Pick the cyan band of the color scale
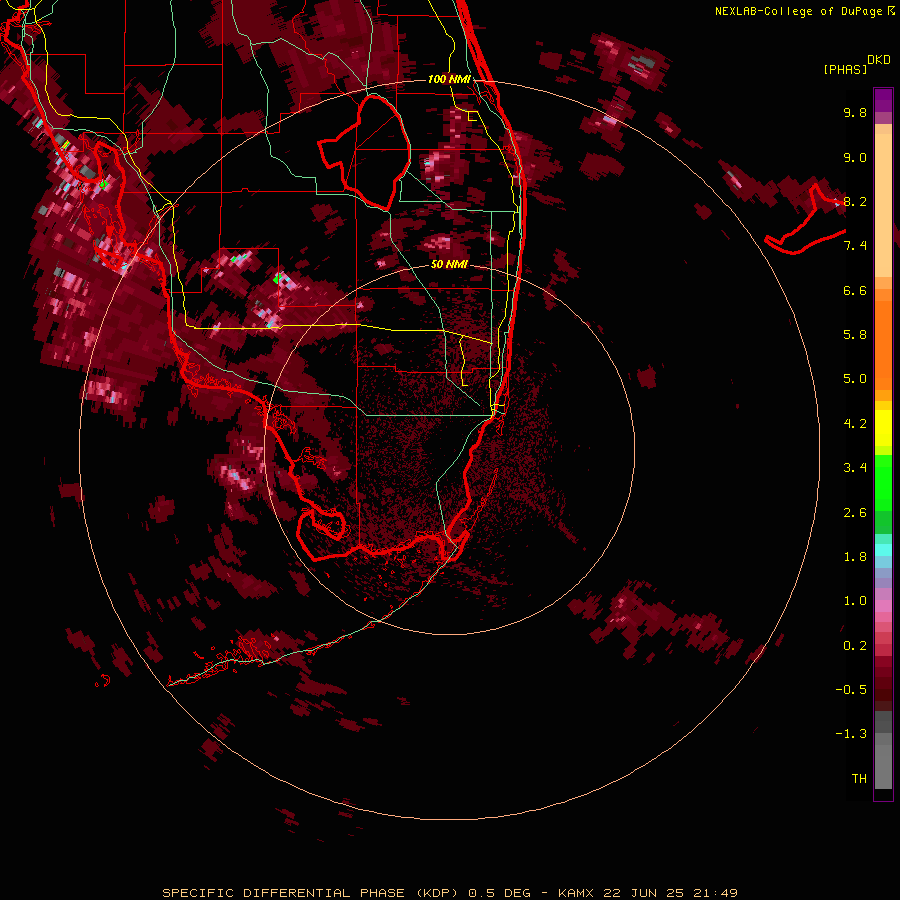The height and width of the screenshot is (900, 900). [883, 550]
